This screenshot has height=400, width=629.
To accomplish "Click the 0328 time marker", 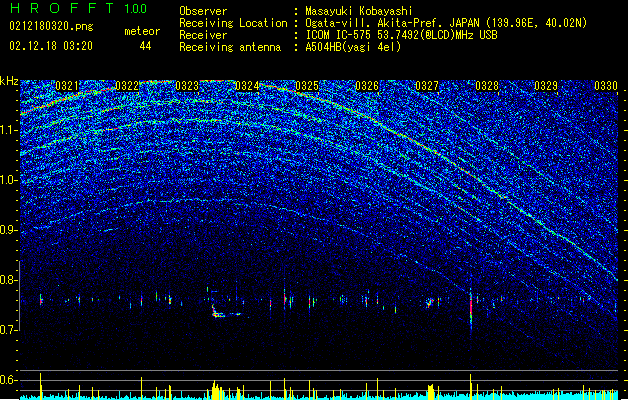I will click(x=487, y=86).
